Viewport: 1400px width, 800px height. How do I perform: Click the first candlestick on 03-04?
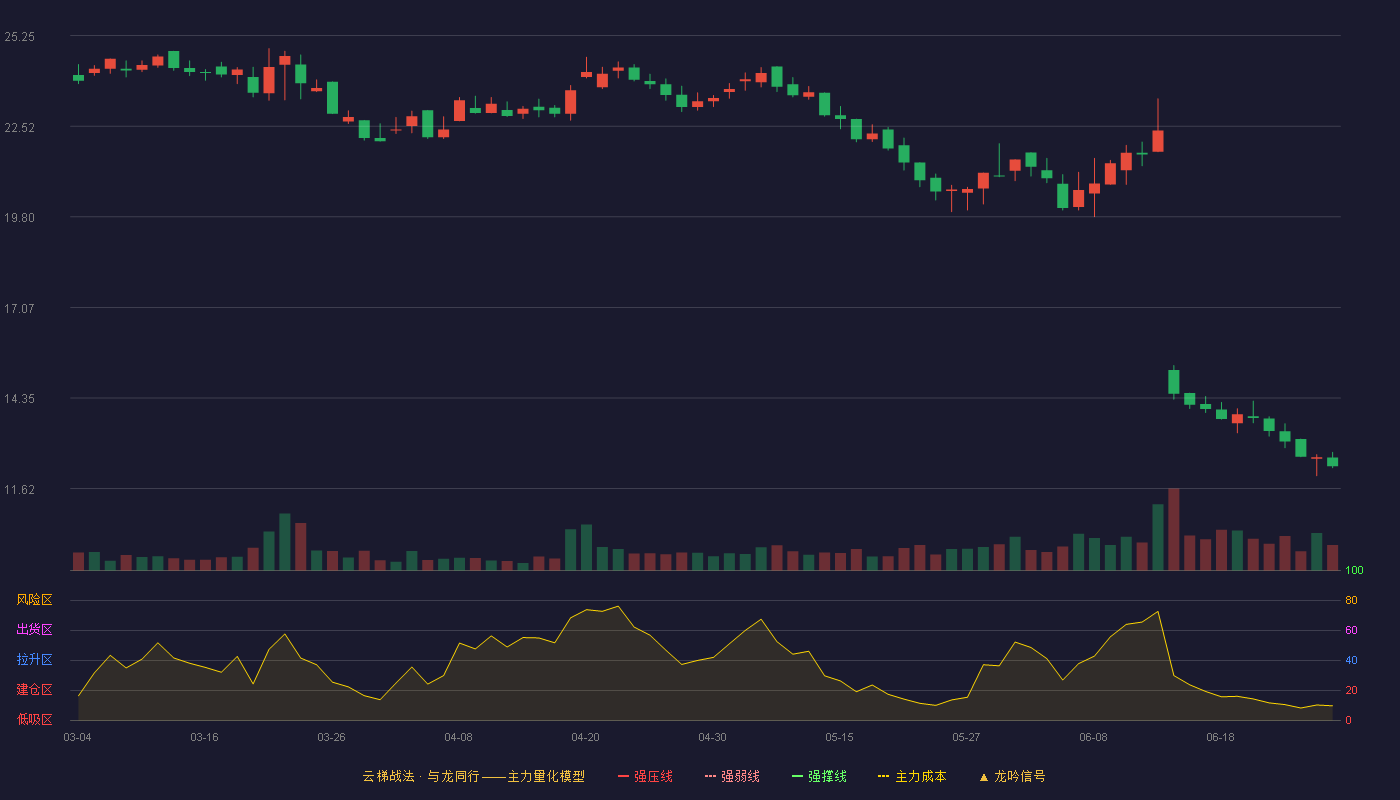pos(78,76)
